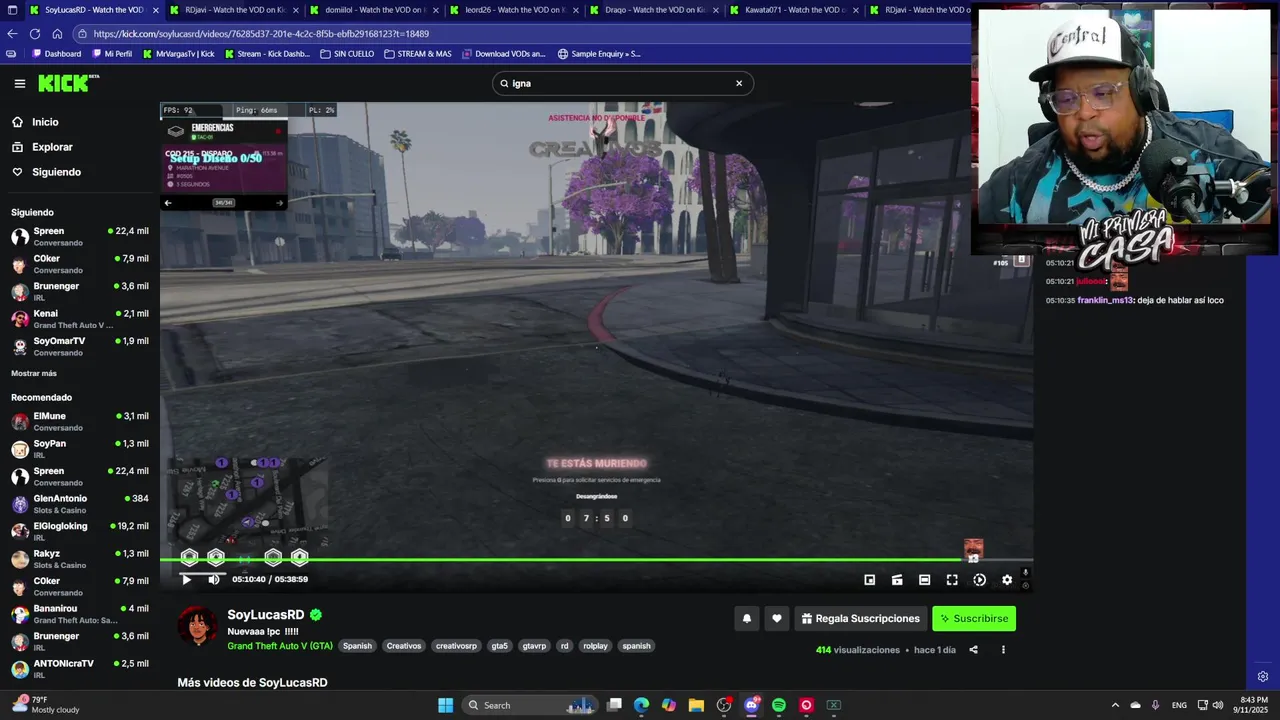This screenshot has width=1280, height=720.
Task: Open the Grand Theft Auto V (GTA) category link
Action: tap(280, 646)
